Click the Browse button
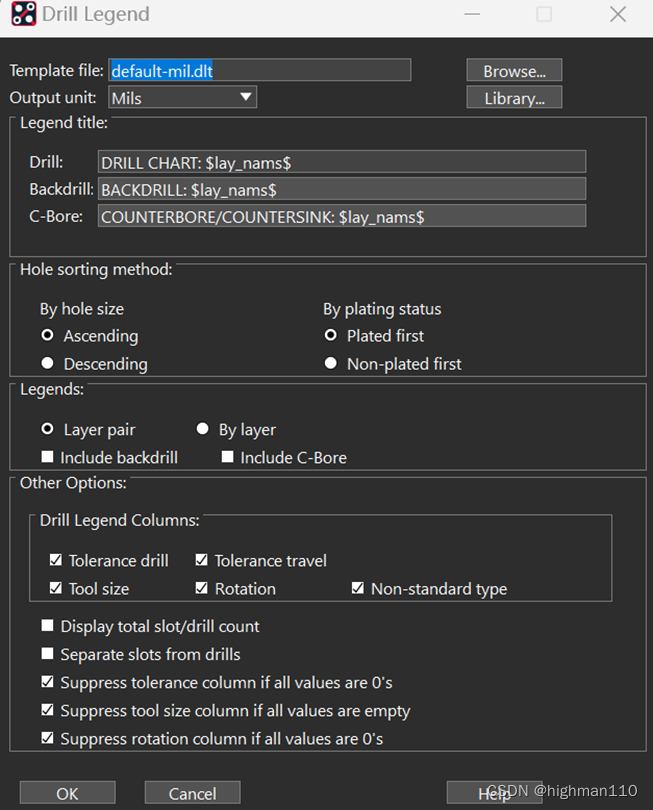 pyautogui.click(x=514, y=71)
